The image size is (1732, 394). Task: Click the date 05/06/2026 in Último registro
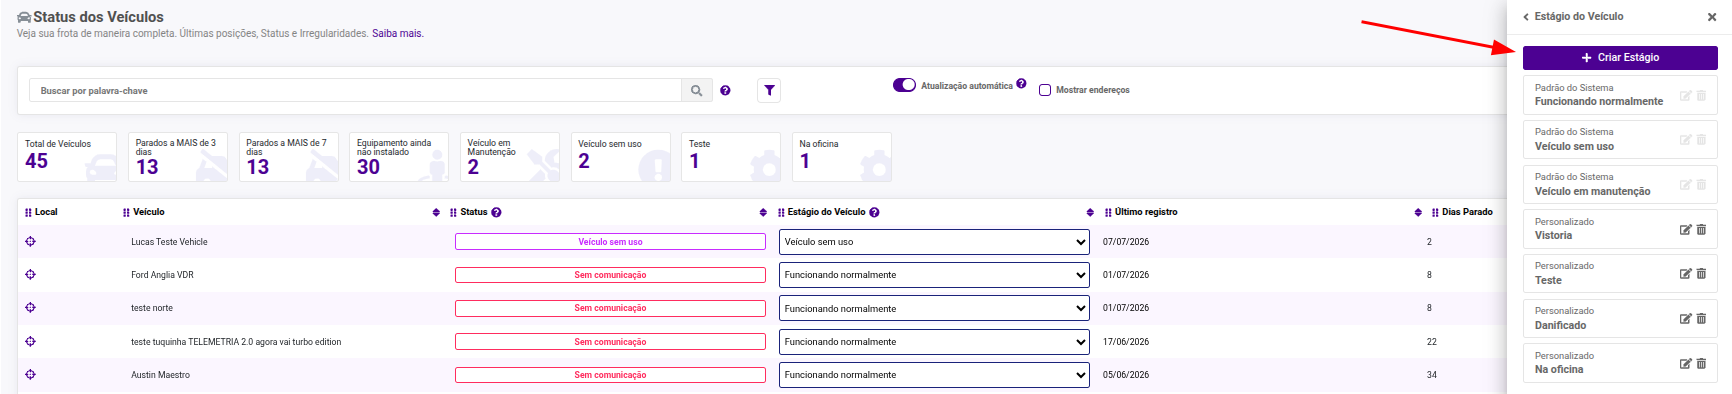pos(1126,375)
